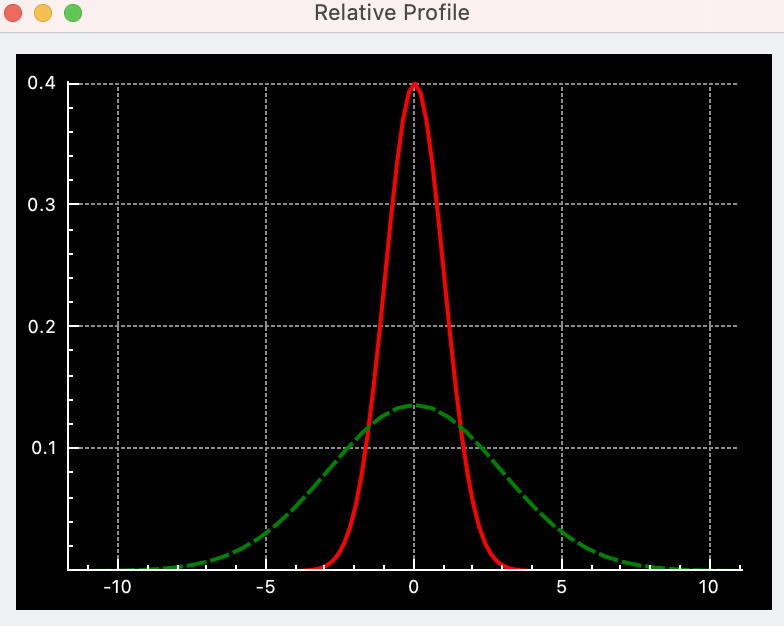Click the peak of the green dashed curve
784x626 pixels.
coord(414,405)
